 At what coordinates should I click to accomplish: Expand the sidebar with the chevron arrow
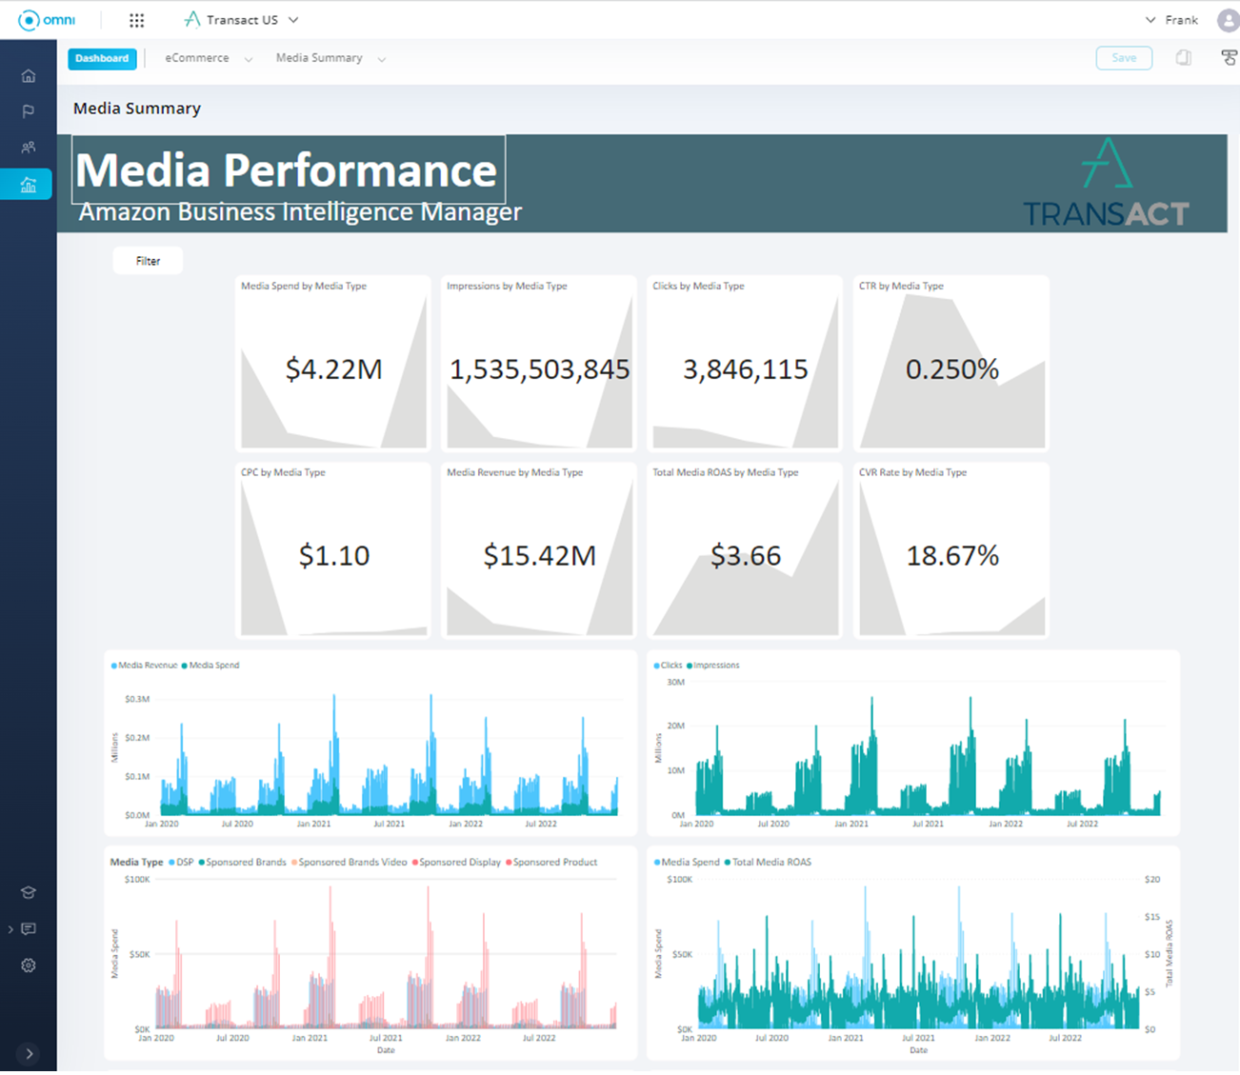[29, 1053]
